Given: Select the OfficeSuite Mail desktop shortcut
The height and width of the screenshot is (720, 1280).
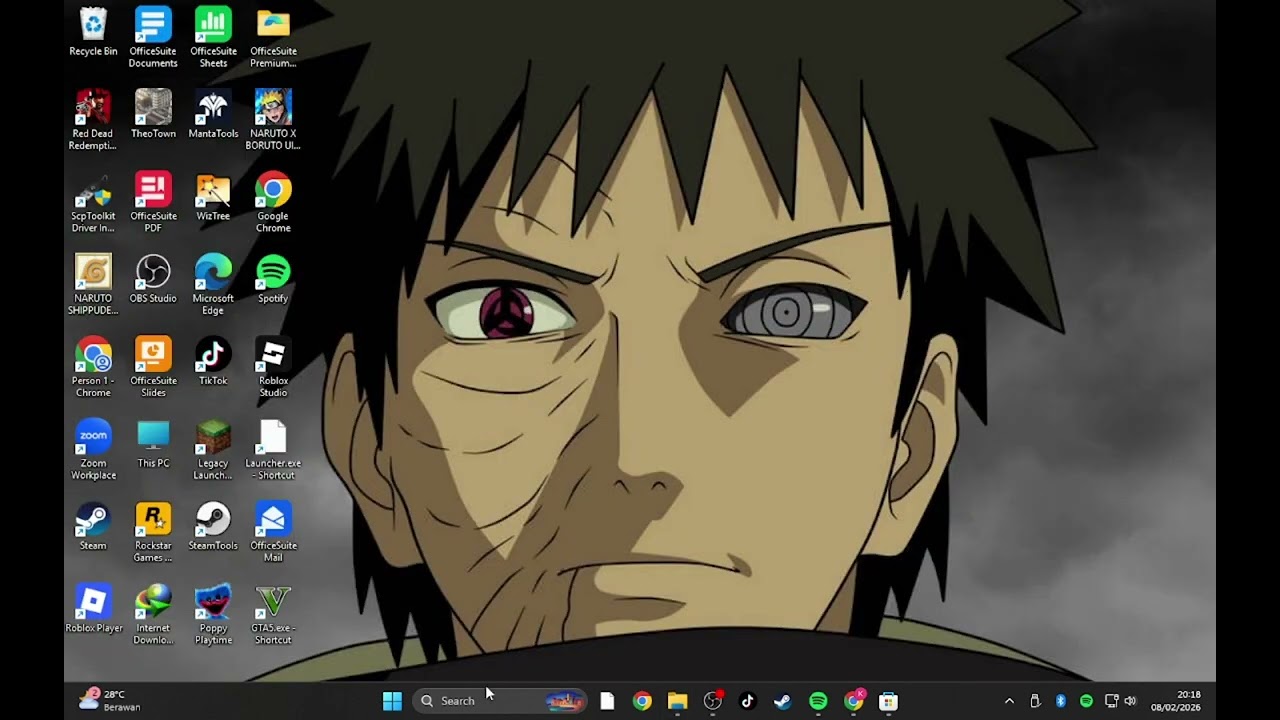Looking at the screenshot, I should [273, 532].
